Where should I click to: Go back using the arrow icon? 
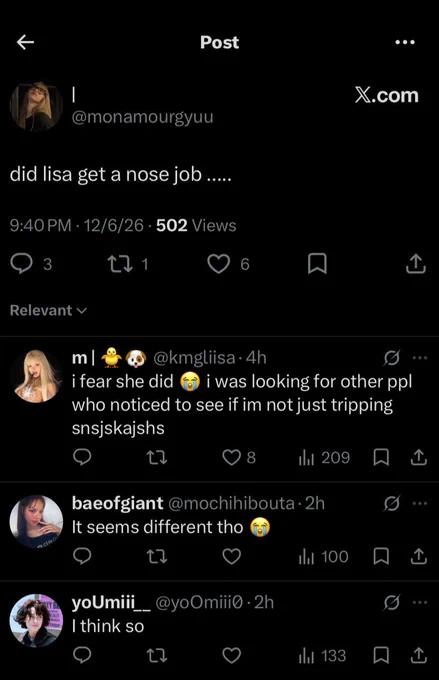(x=25, y=42)
